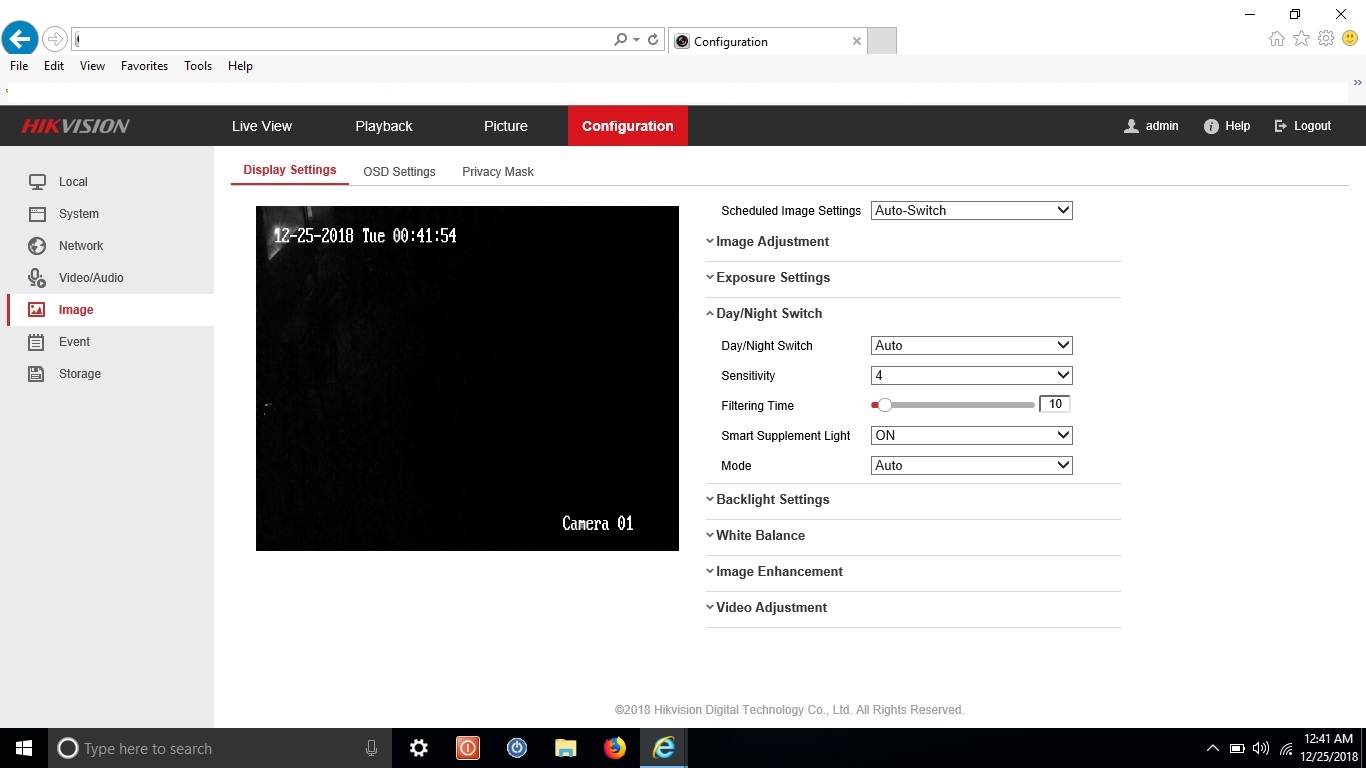Click the Help question mark icon

[1211, 126]
